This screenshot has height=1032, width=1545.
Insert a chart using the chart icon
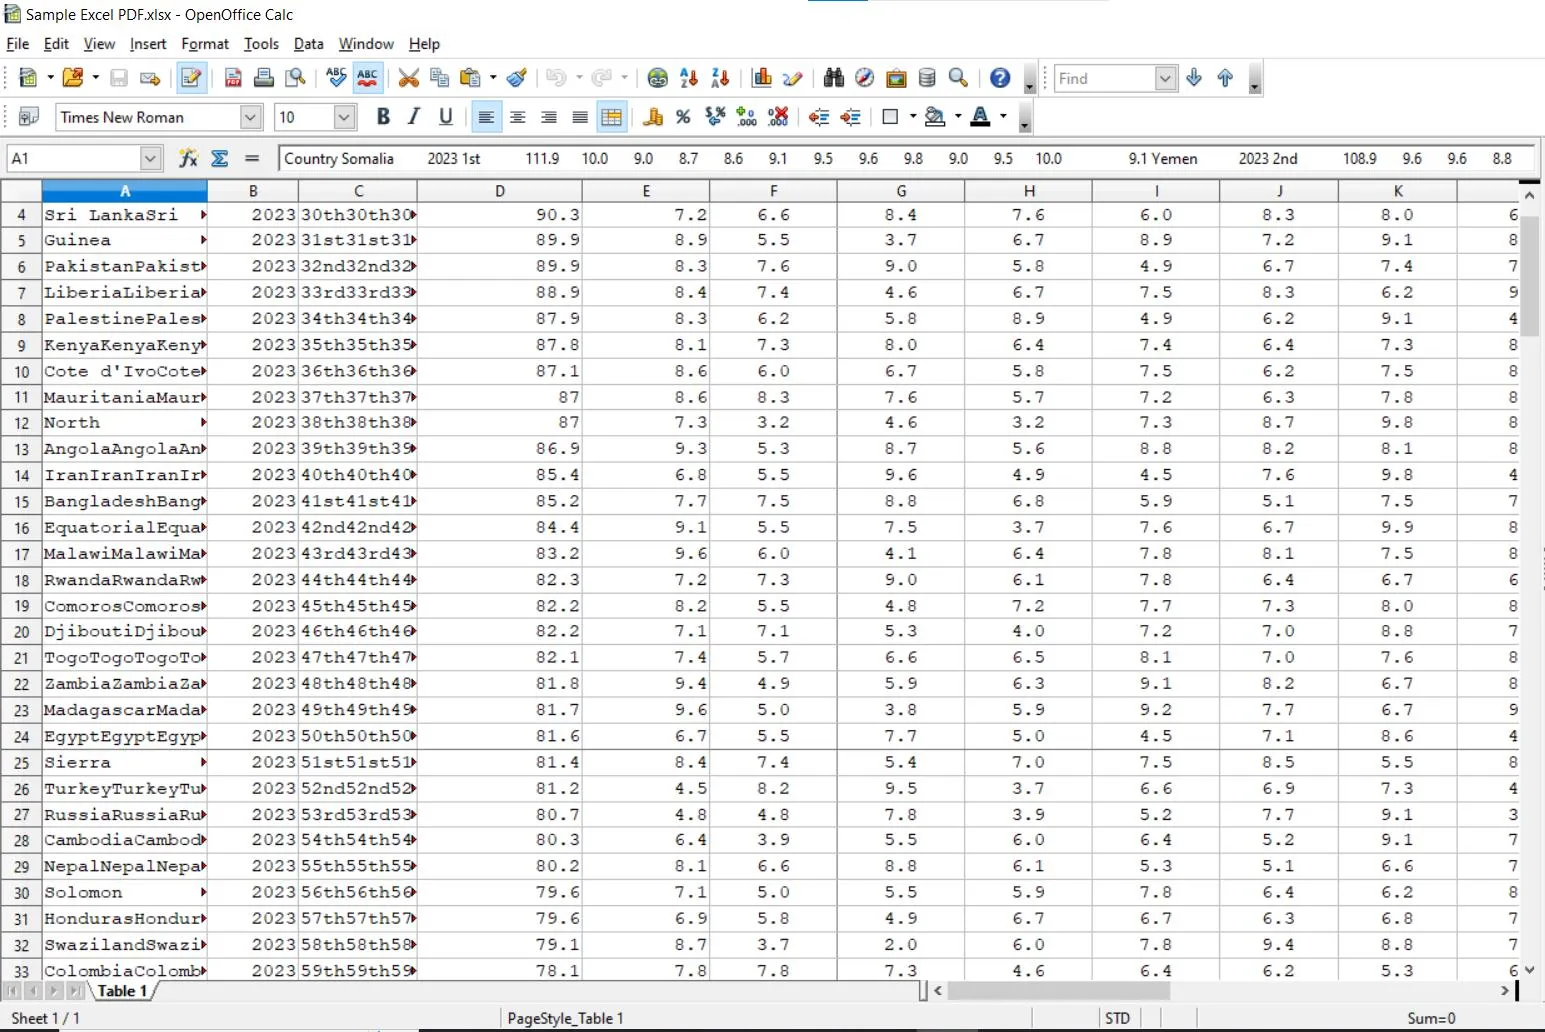click(761, 78)
